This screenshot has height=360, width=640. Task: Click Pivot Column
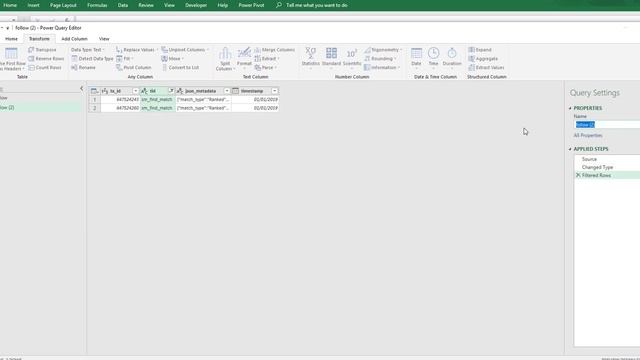coord(133,68)
